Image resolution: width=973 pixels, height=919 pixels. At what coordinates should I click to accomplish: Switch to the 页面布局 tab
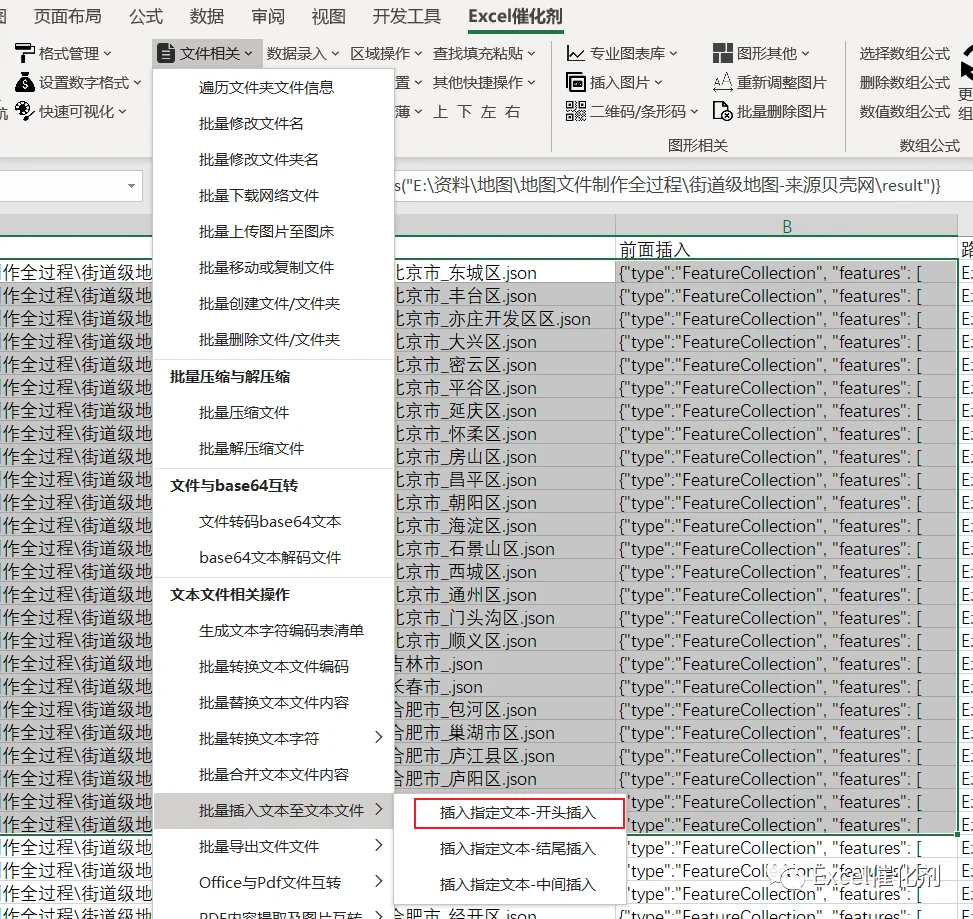coord(68,16)
